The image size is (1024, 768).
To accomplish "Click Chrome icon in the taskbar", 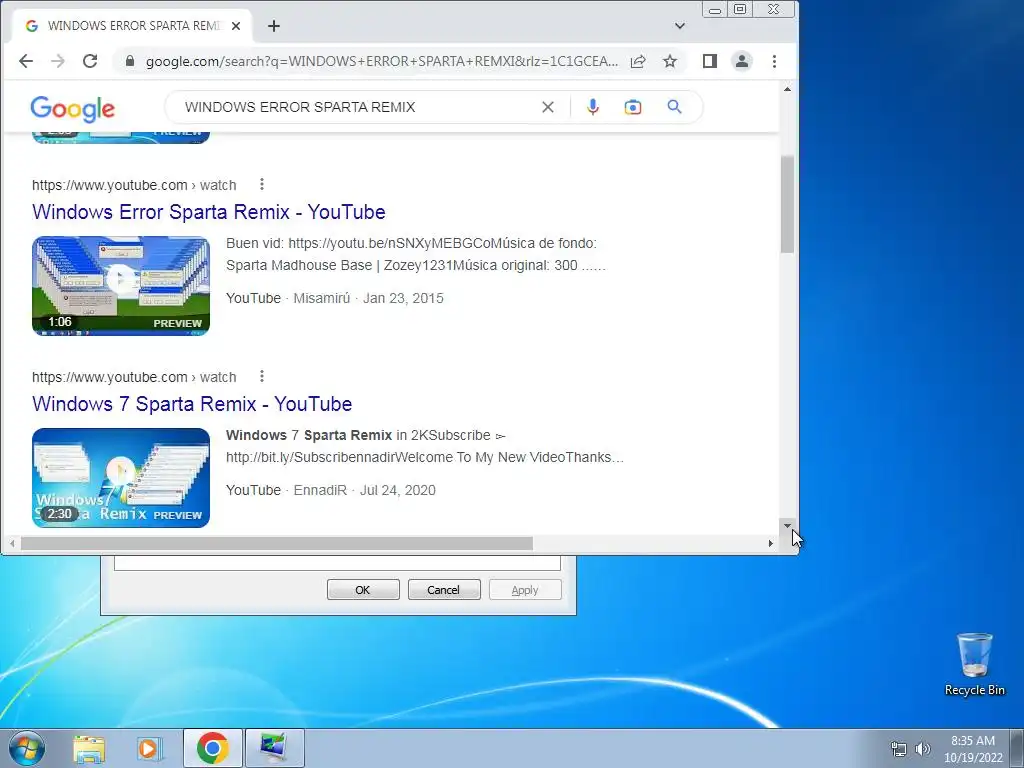I will point(213,748).
